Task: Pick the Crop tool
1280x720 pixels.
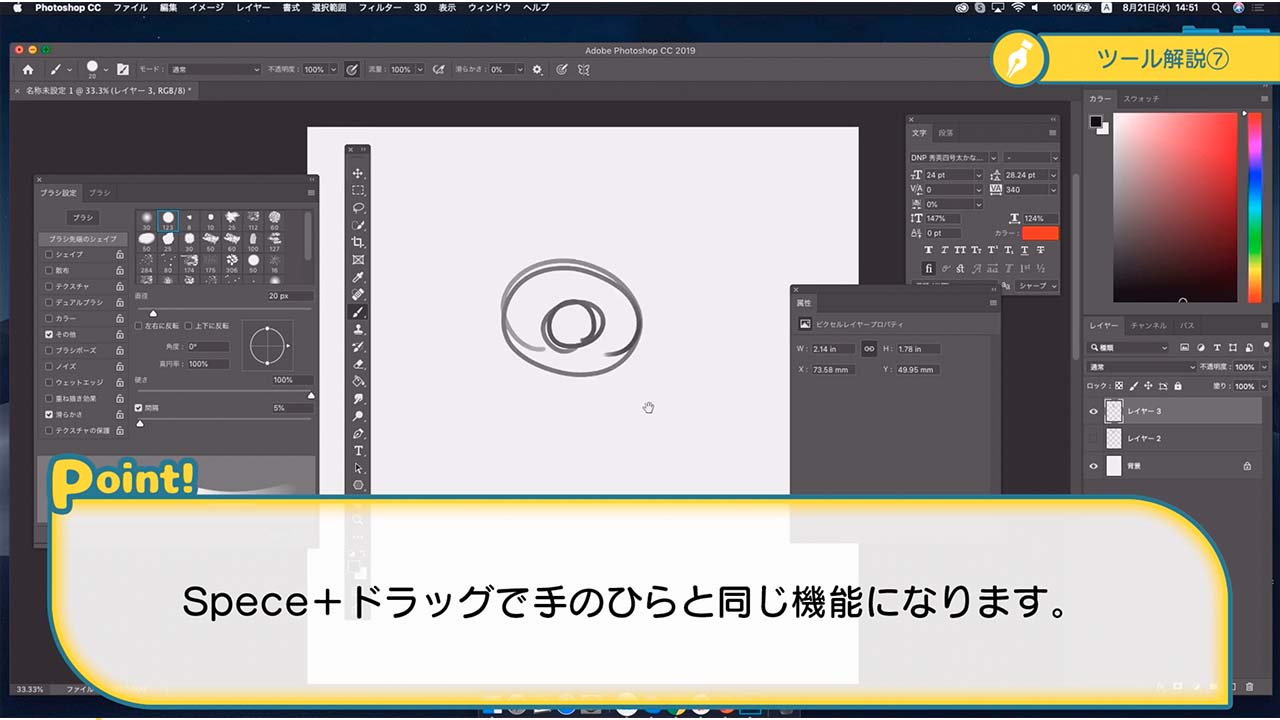Action: (358, 243)
